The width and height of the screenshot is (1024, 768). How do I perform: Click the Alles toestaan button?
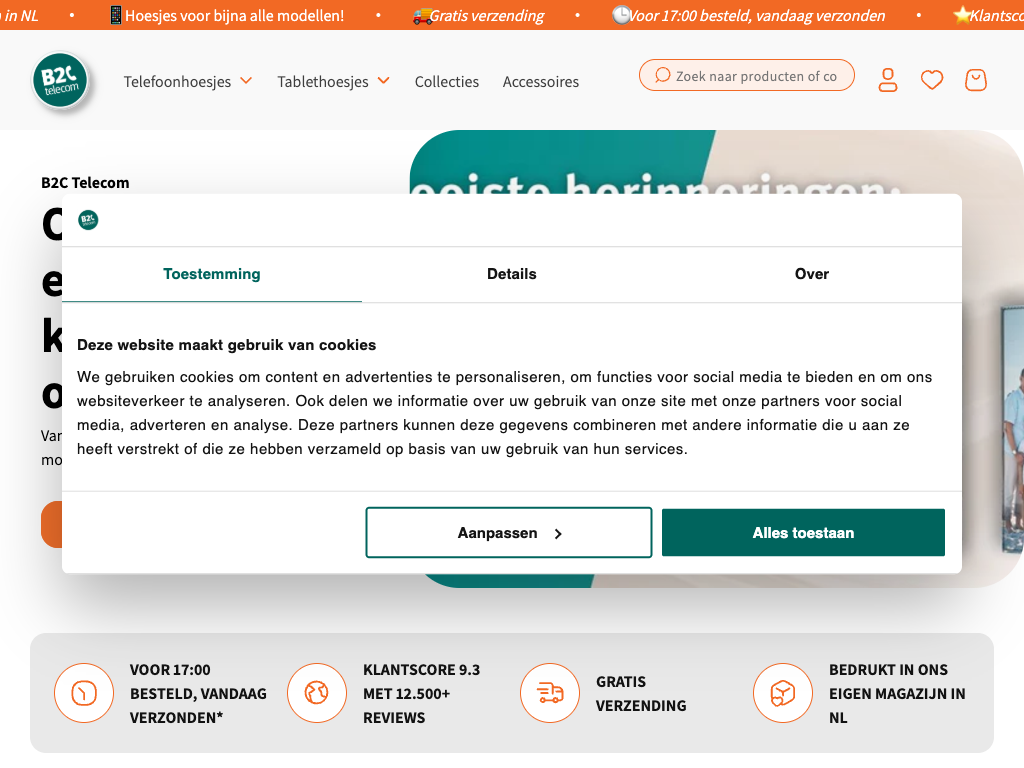[x=803, y=533]
